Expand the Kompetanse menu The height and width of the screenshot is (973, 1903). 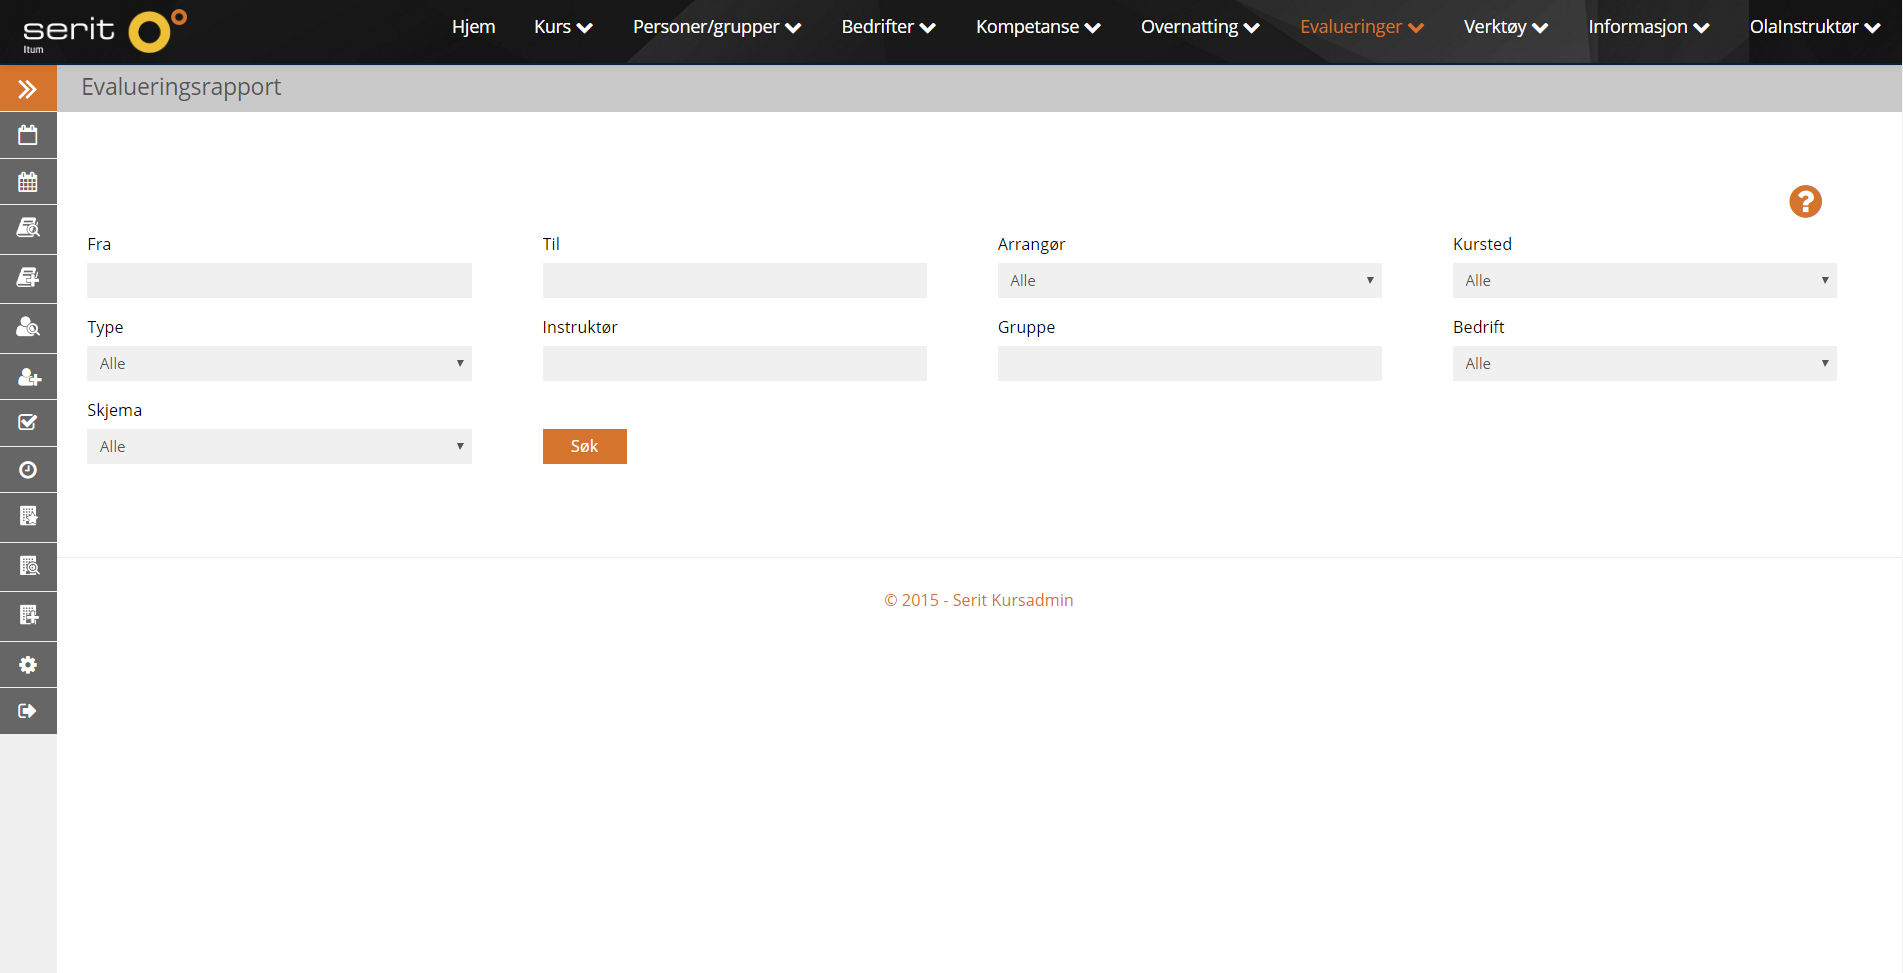pos(1038,27)
